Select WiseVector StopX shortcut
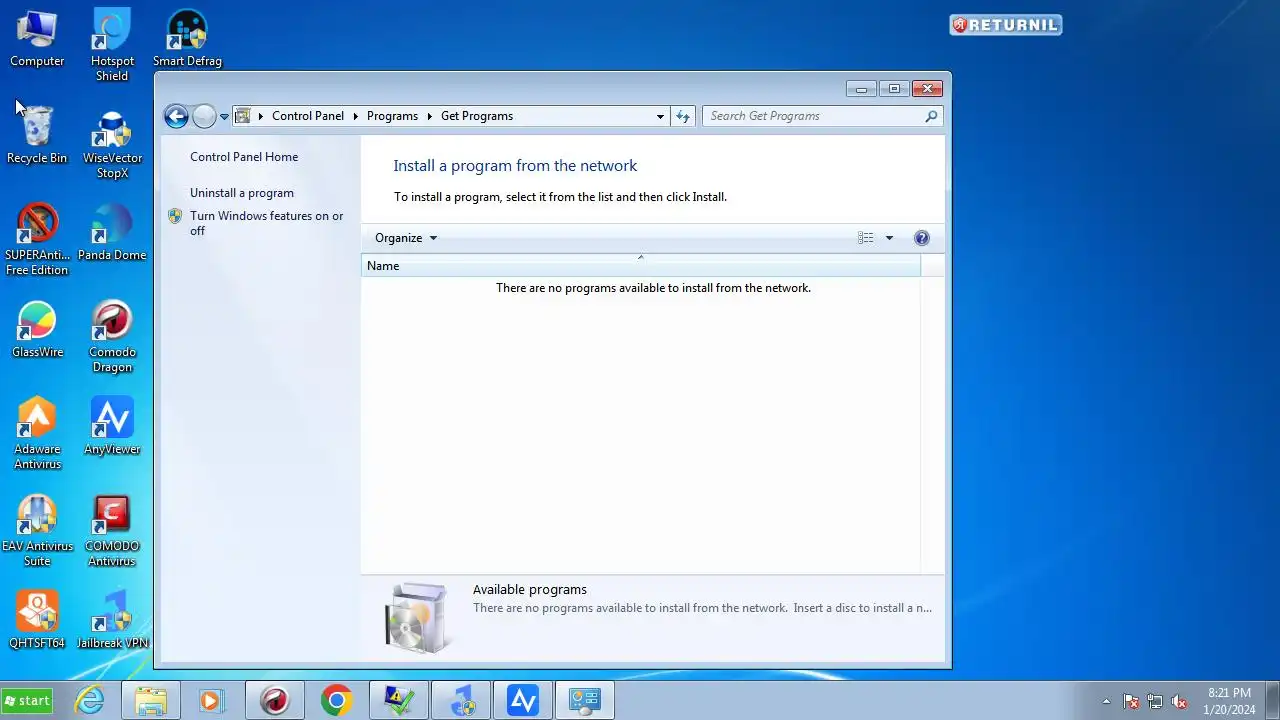1280x720 pixels. coord(112,143)
